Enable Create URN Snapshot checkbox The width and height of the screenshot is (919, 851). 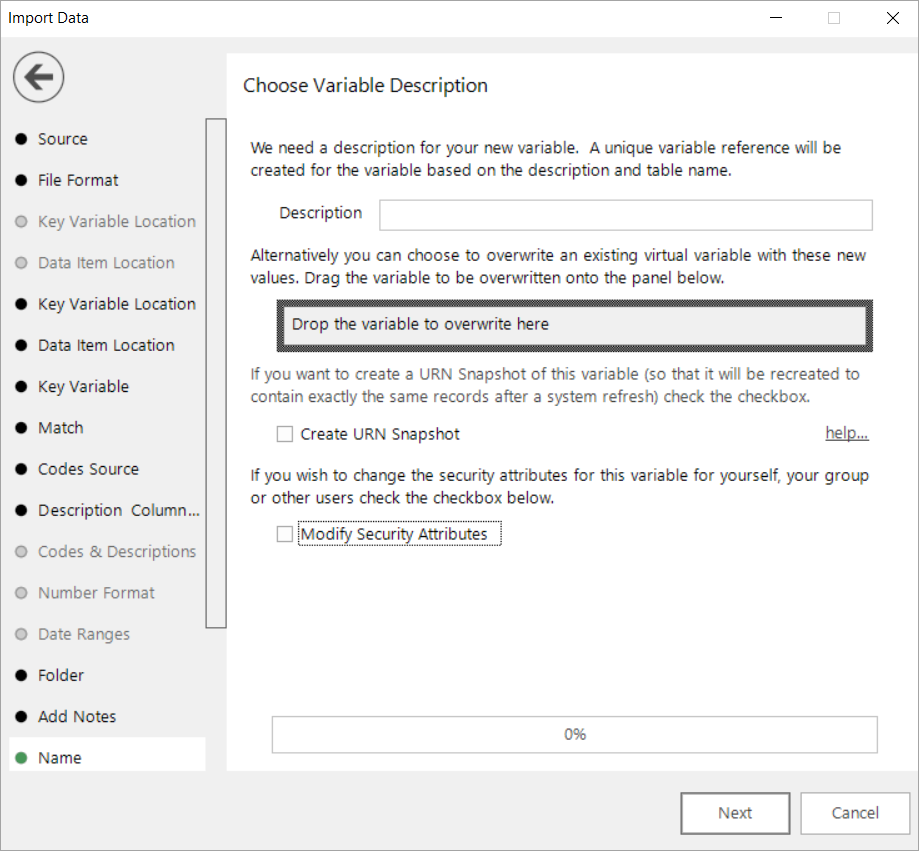[285, 434]
